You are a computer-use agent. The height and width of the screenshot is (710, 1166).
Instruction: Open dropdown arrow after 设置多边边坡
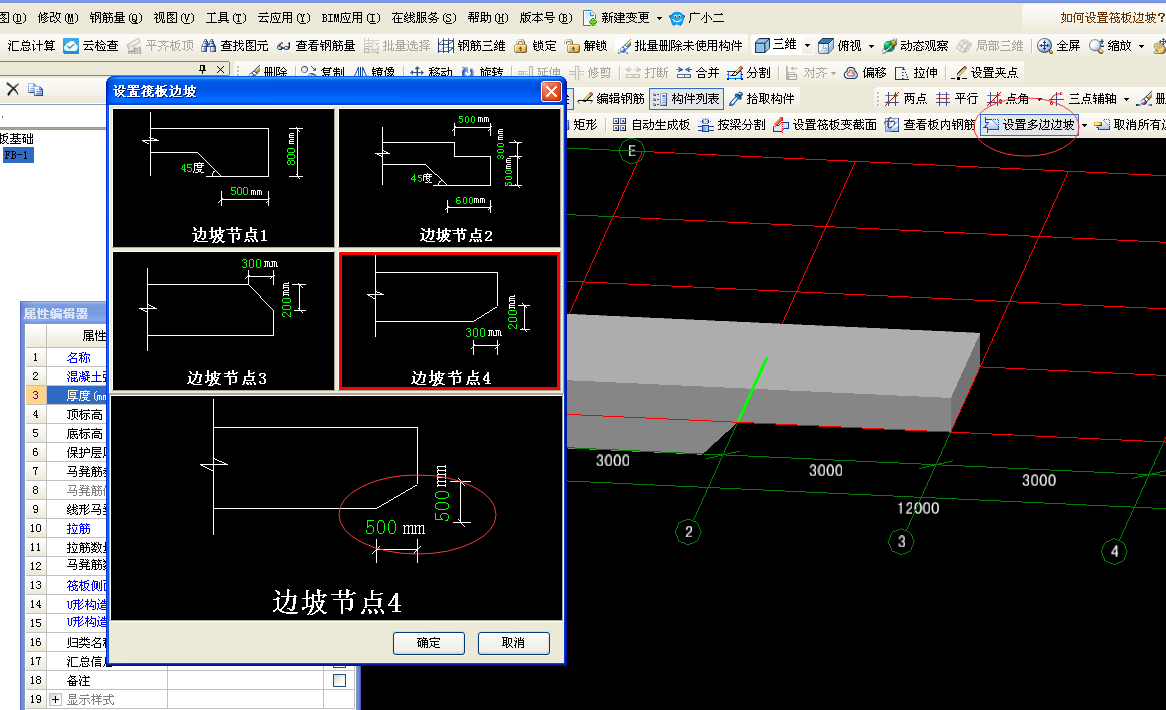tap(1084, 125)
